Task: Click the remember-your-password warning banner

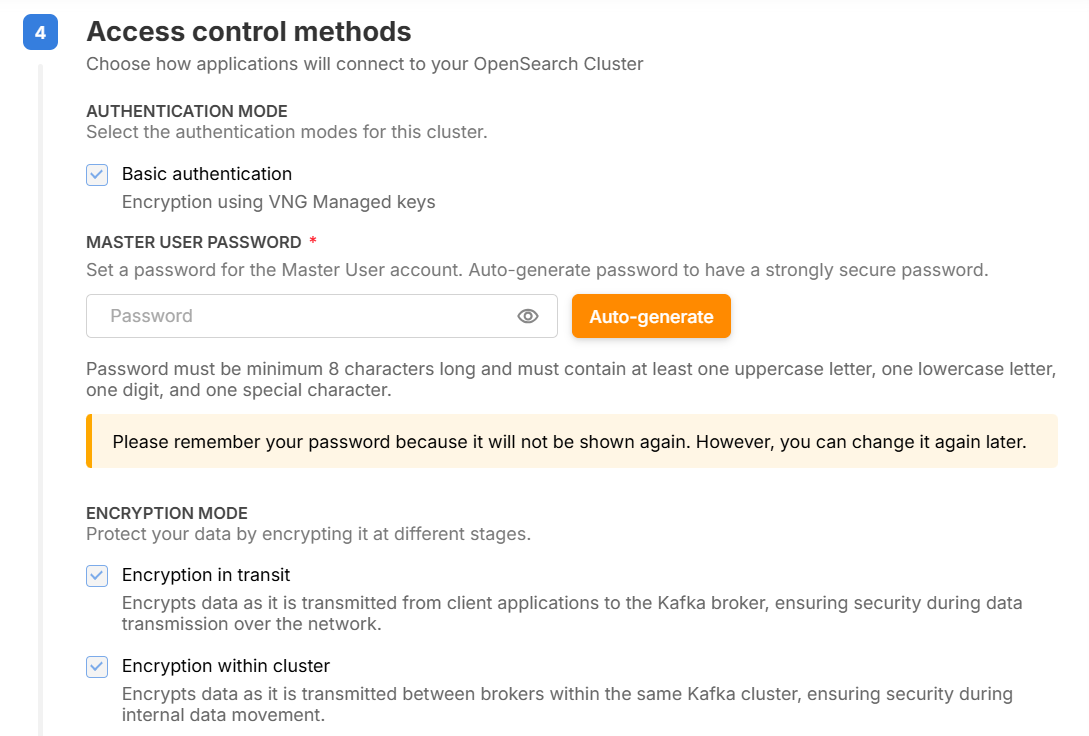Action: click(x=569, y=442)
